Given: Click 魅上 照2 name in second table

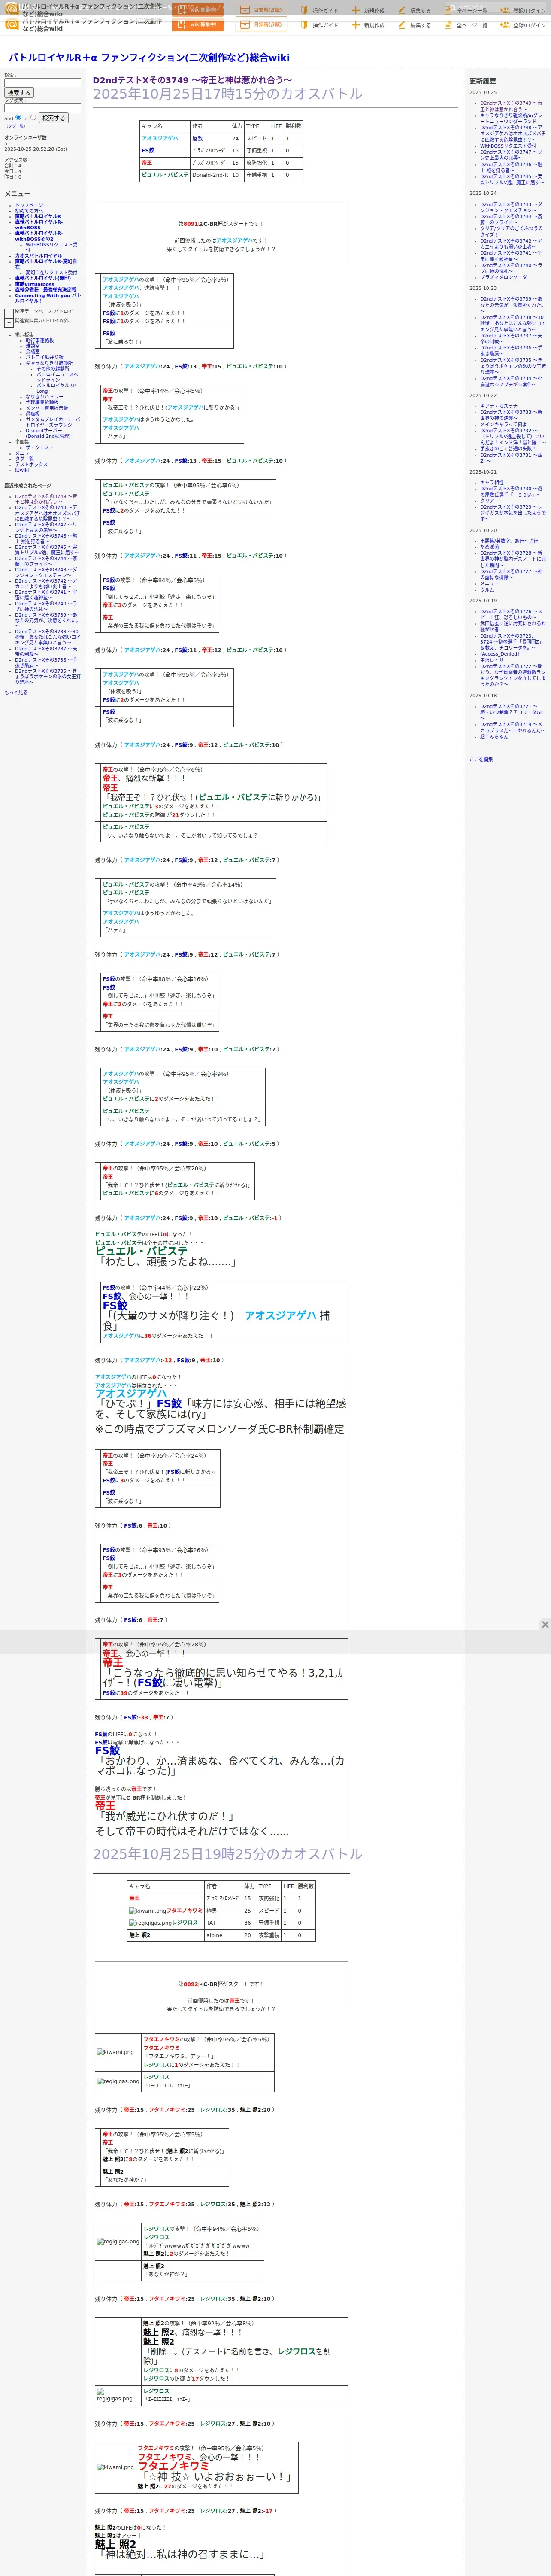Looking at the screenshot, I should click(x=139, y=1935).
